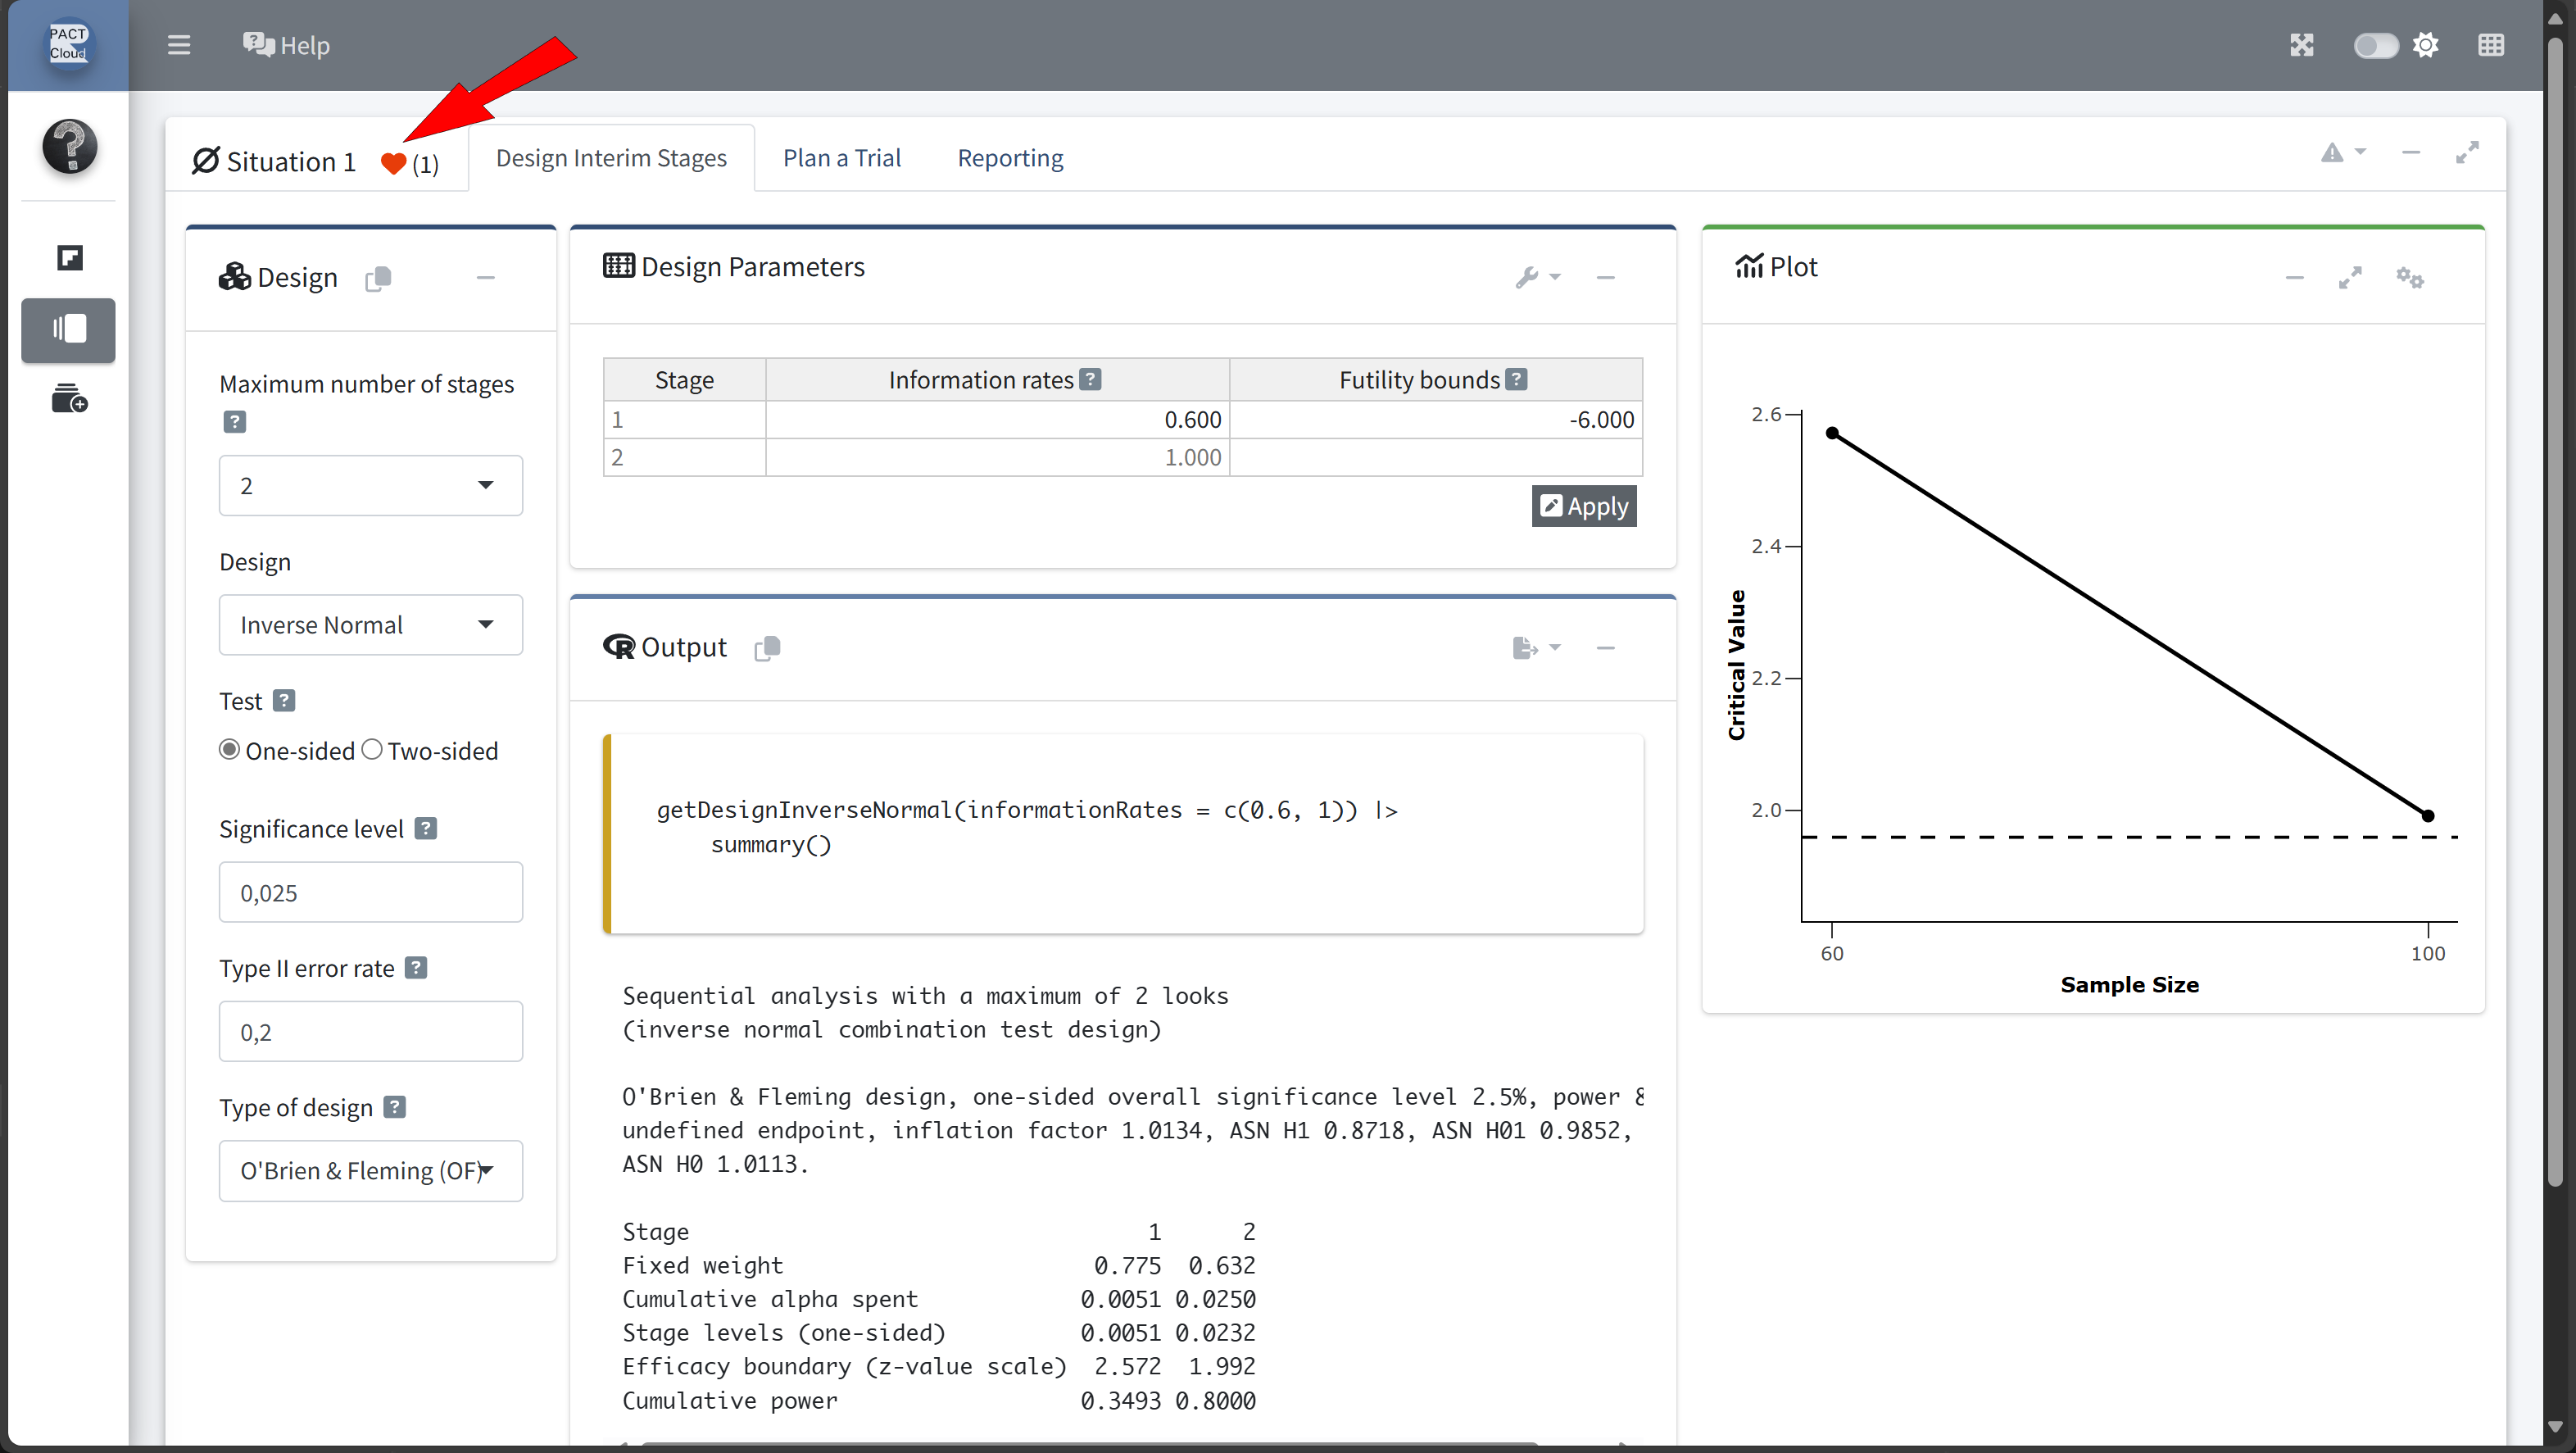Open the Inverse Normal design dropdown
The height and width of the screenshot is (1453, 2576).
370,625
